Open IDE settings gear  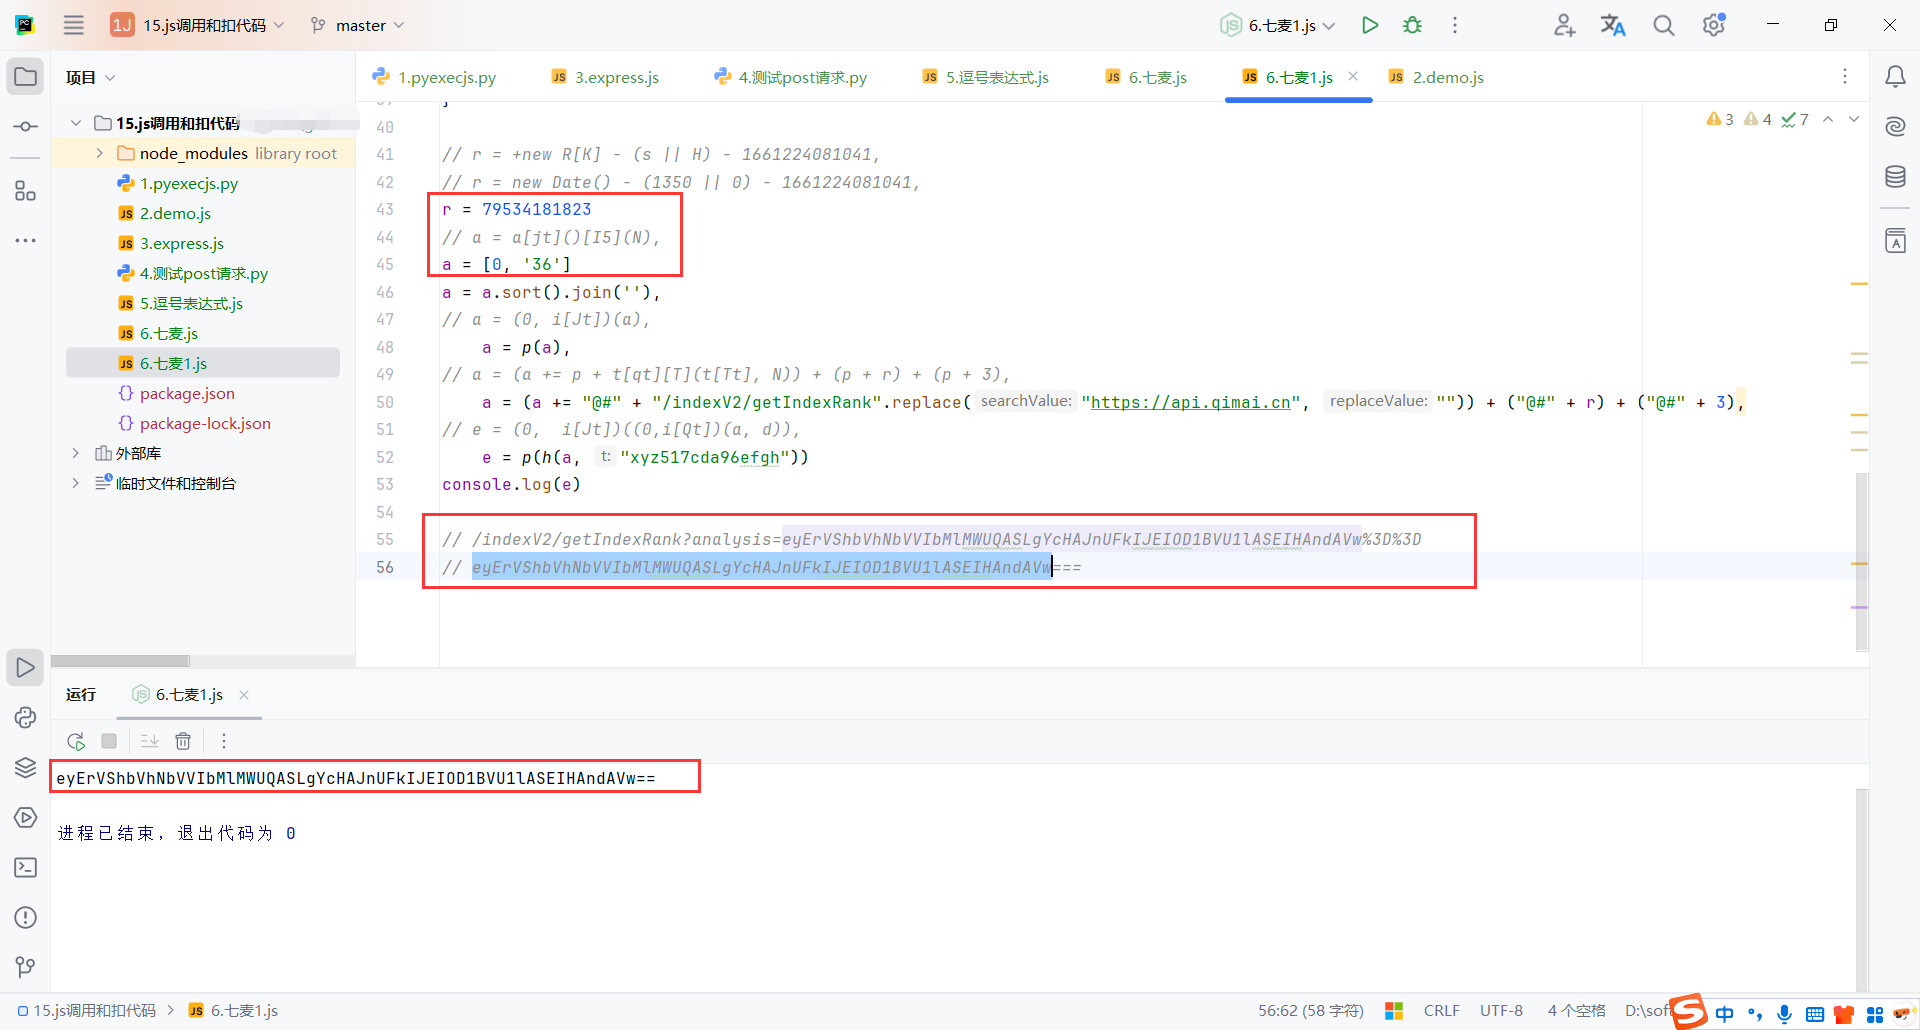coord(1714,25)
